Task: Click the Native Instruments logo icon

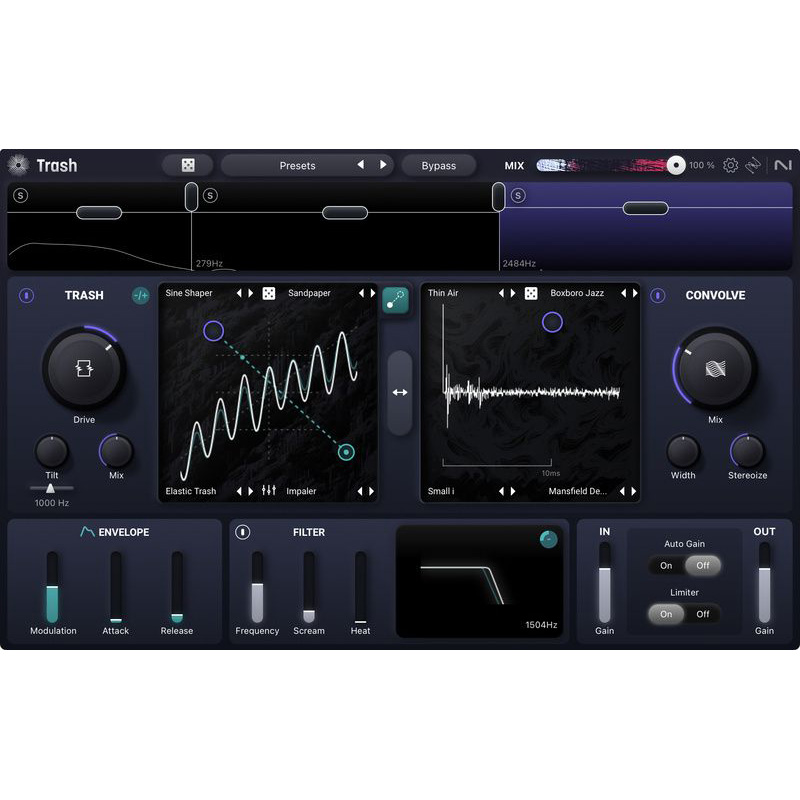Action: 783,165
